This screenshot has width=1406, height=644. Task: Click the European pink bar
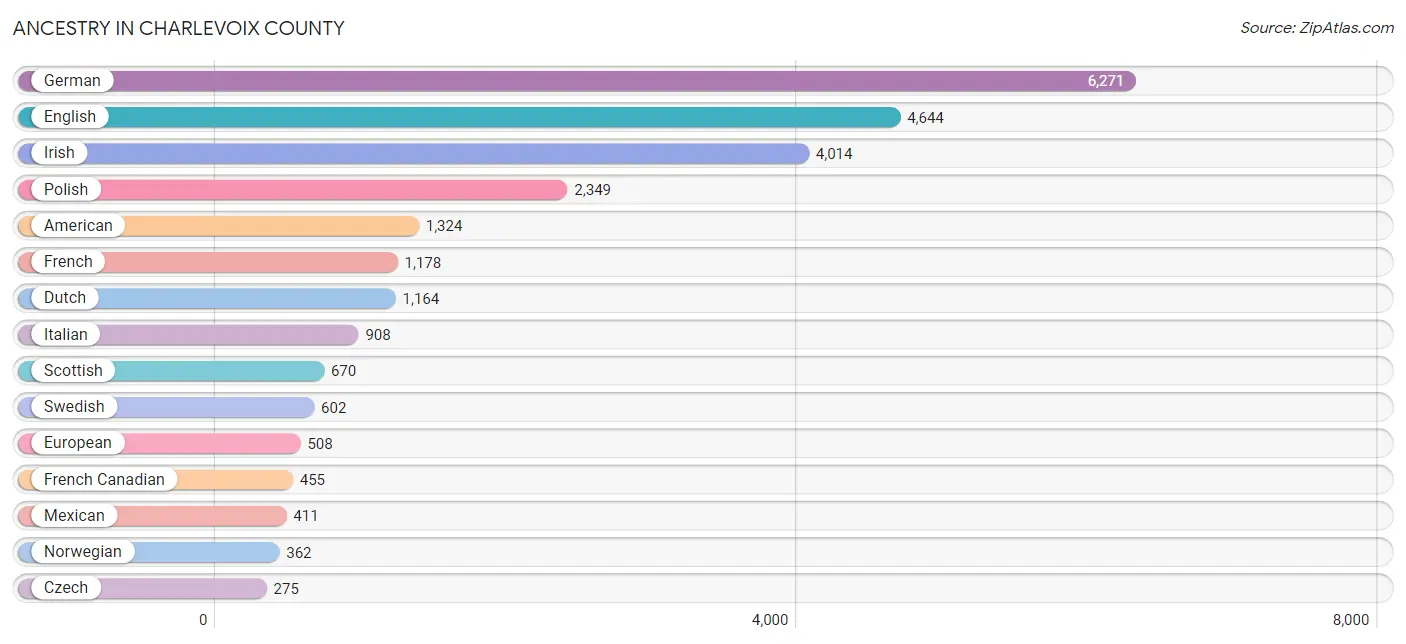click(x=159, y=443)
